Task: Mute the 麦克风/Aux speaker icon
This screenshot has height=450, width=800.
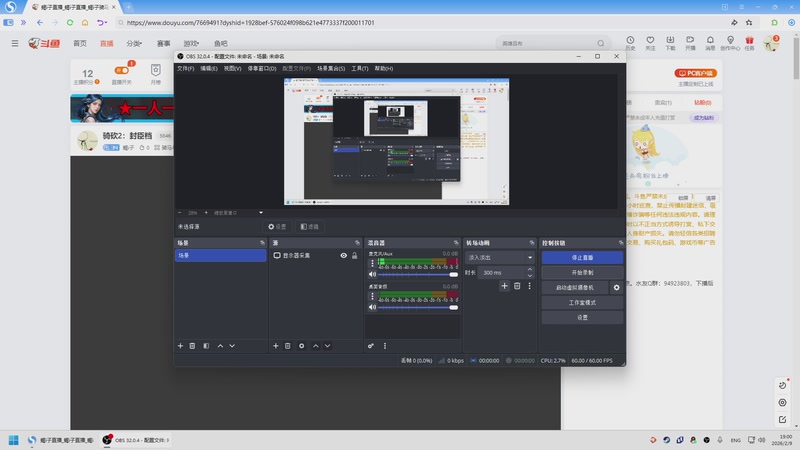Action: pyautogui.click(x=372, y=274)
